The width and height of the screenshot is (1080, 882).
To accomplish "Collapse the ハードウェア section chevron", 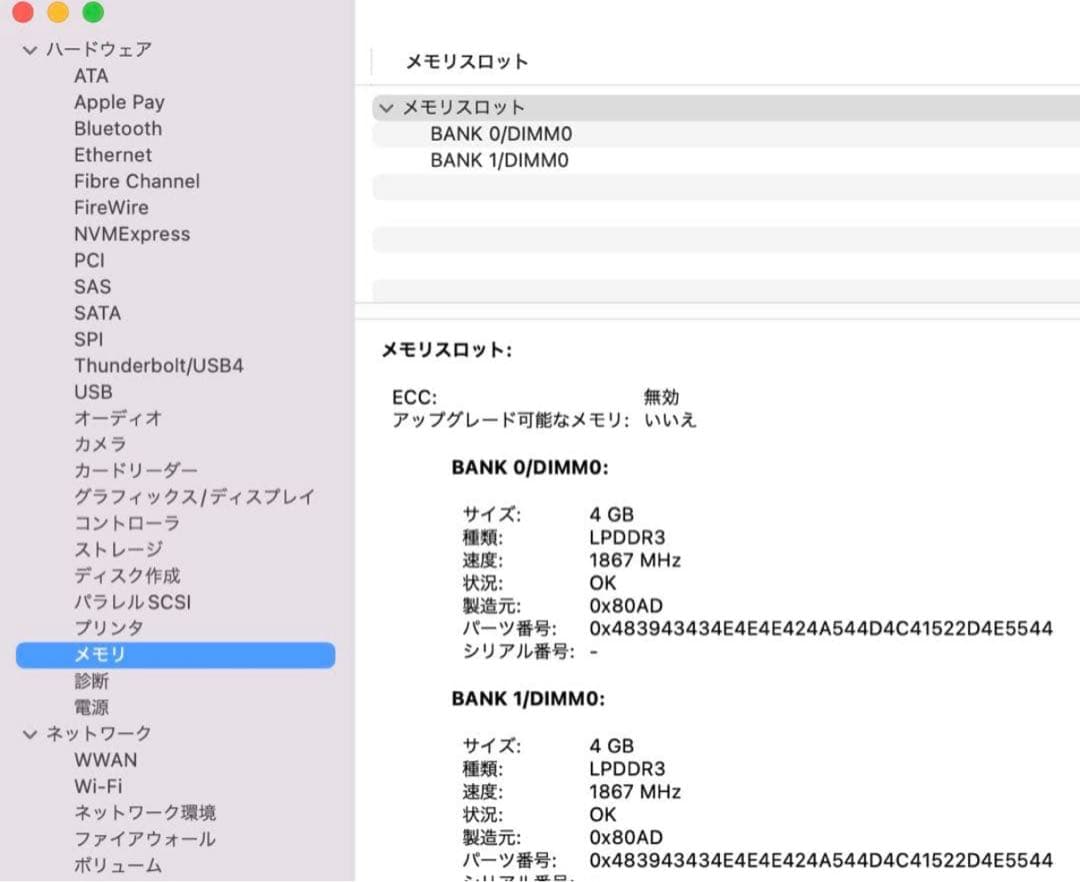I will [x=30, y=50].
